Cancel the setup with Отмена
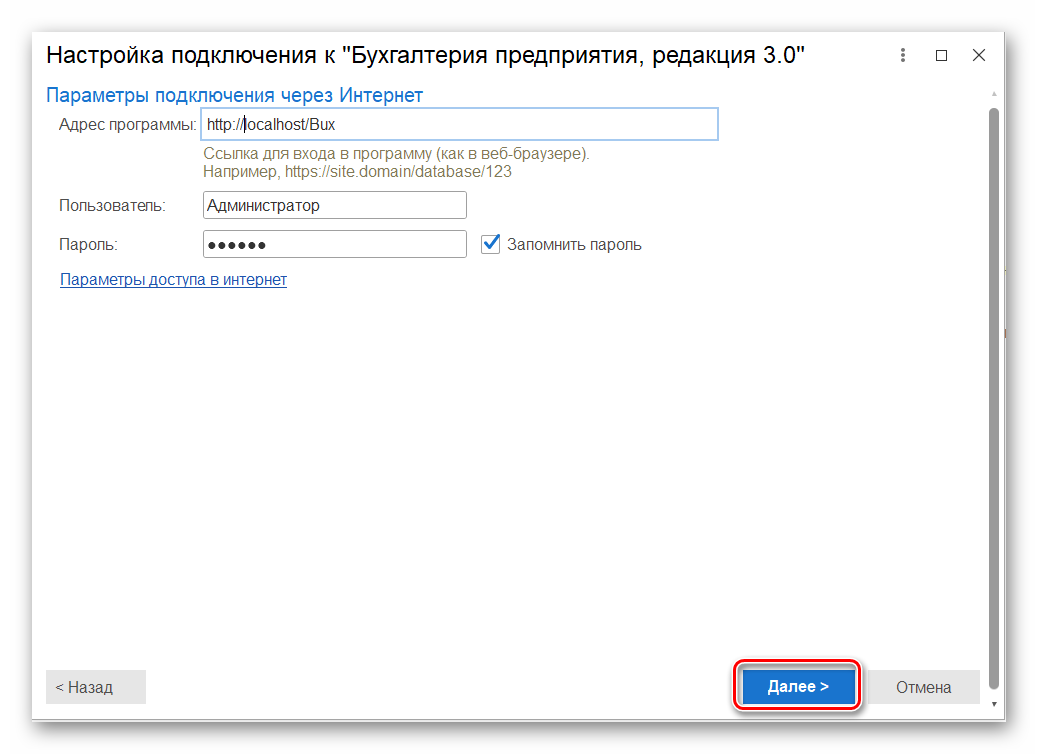This screenshot has height=754, width=1038. [x=923, y=687]
